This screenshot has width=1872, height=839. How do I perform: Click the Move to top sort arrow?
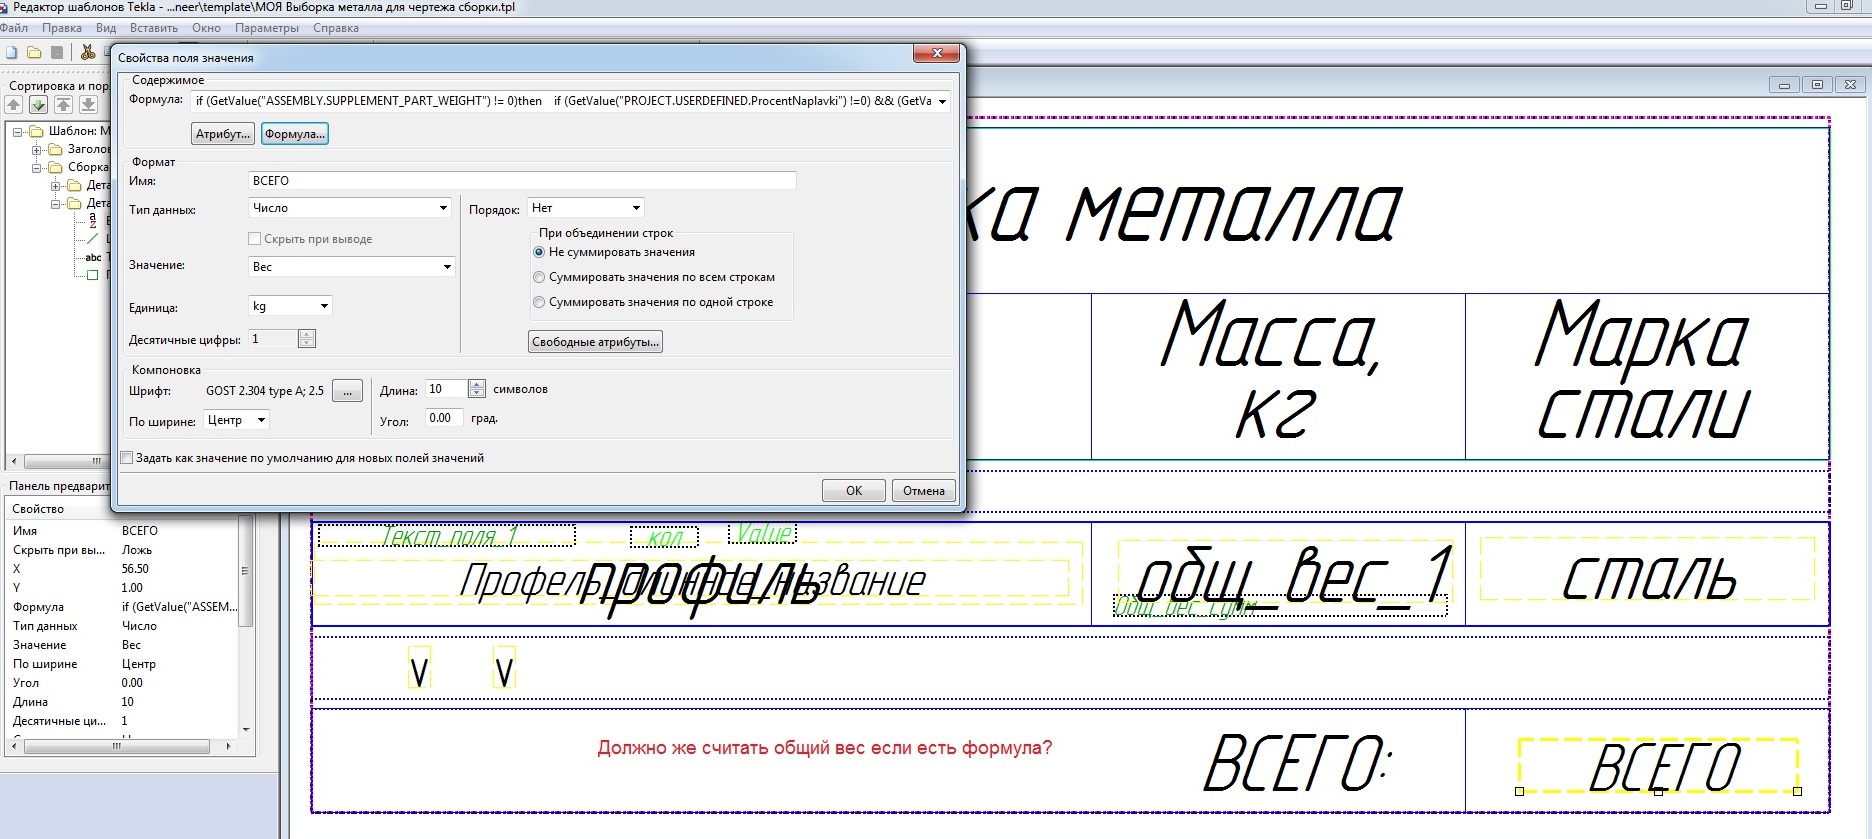63,104
